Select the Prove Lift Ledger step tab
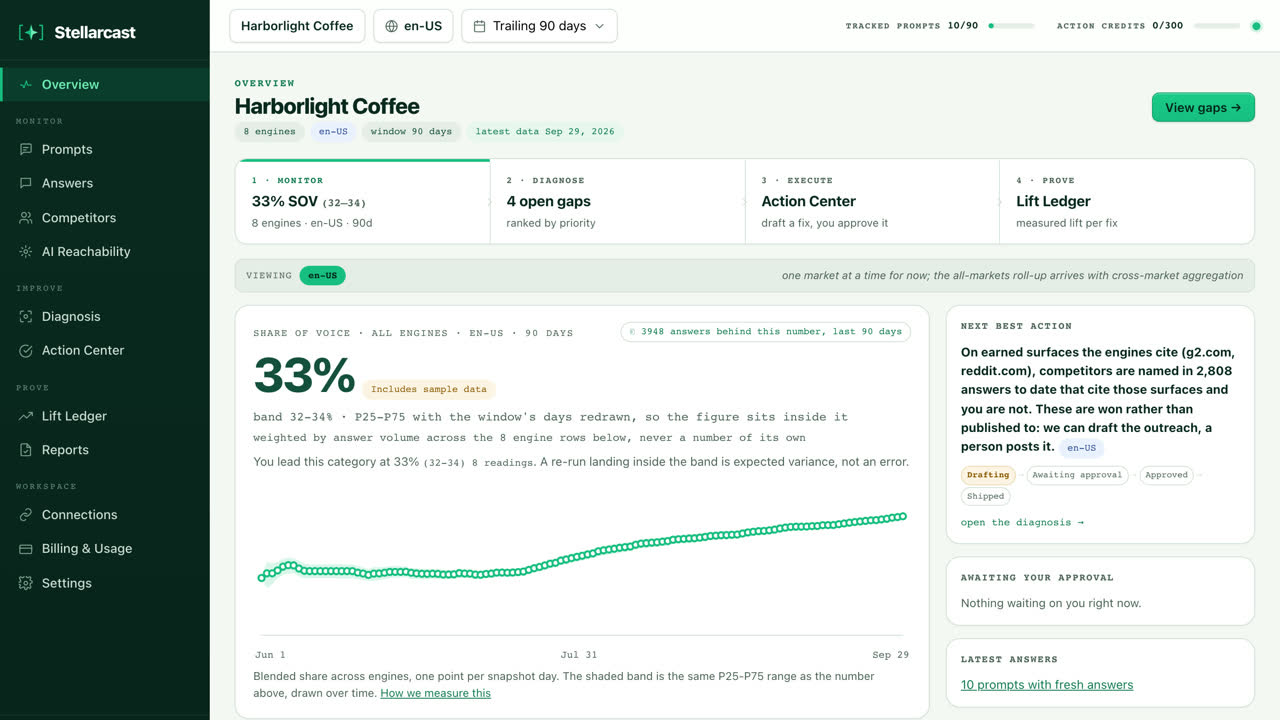 point(1127,201)
